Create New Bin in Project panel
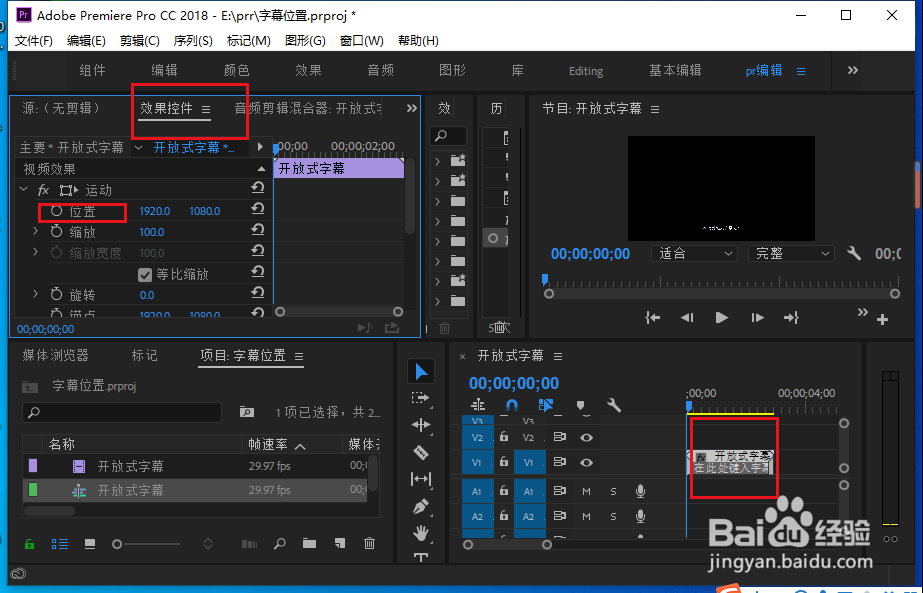The image size is (923, 593). tap(309, 543)
